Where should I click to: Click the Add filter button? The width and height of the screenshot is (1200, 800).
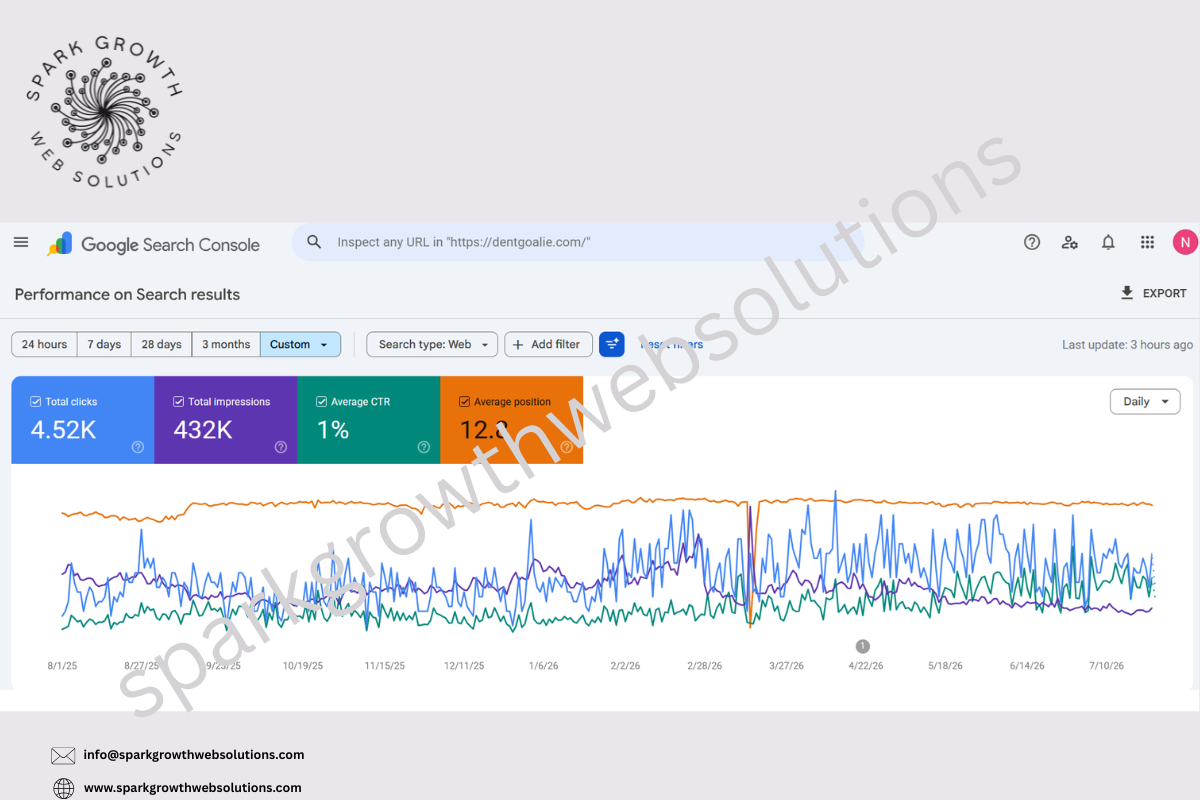[x=548, y=344]
